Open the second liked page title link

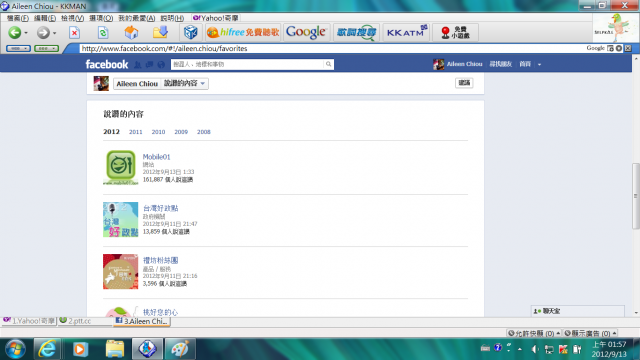(x=160, y=208)
